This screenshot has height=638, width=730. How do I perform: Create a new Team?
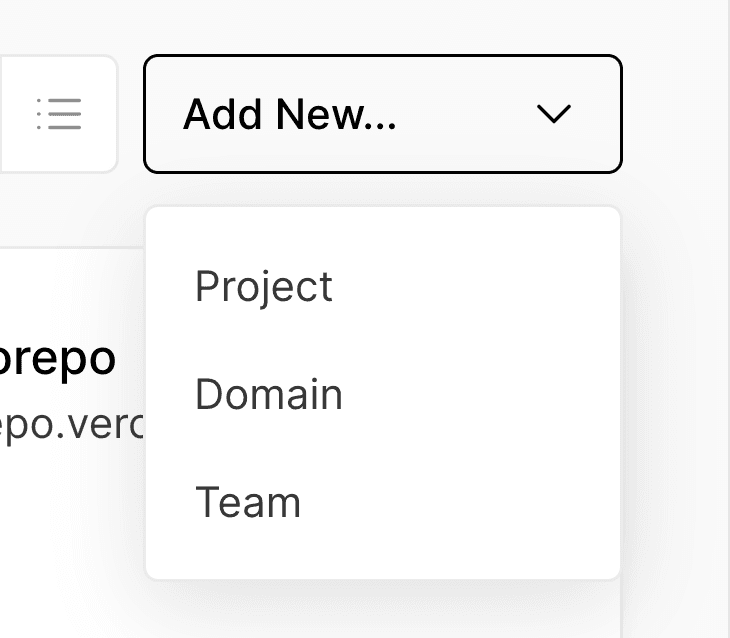click(248, 502)
